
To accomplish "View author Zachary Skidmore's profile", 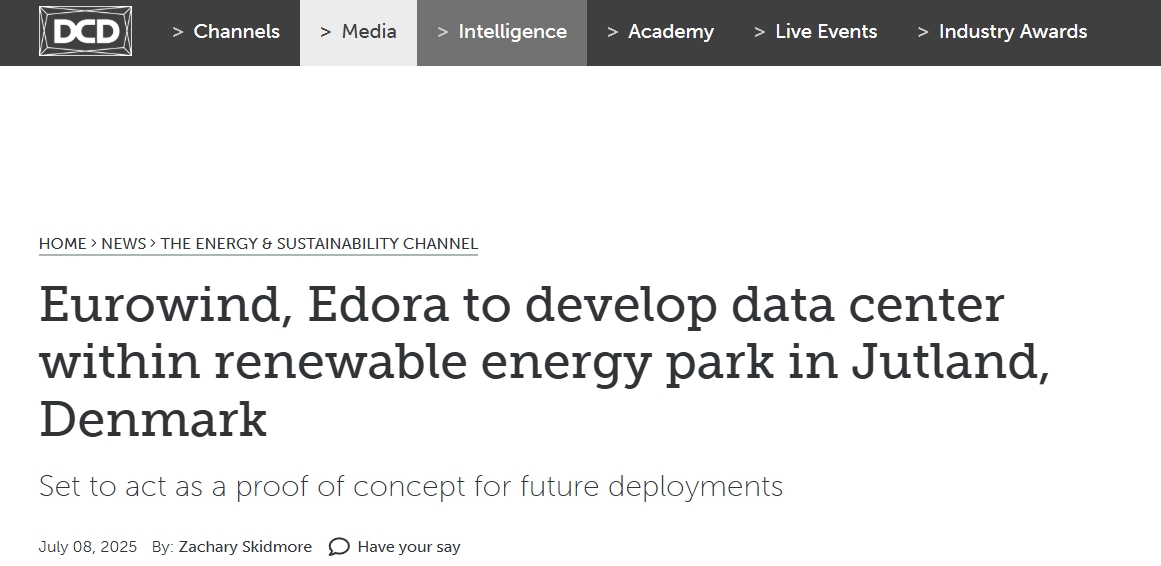I will [245, 547].
